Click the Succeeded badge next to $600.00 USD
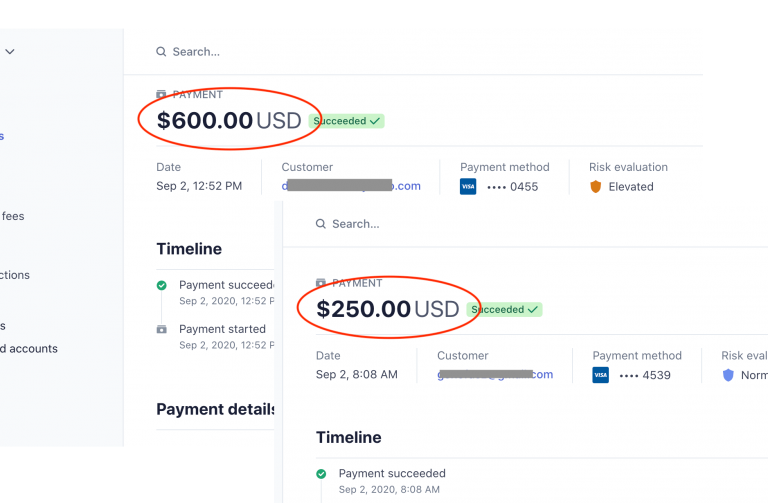 tap(347, 121)
